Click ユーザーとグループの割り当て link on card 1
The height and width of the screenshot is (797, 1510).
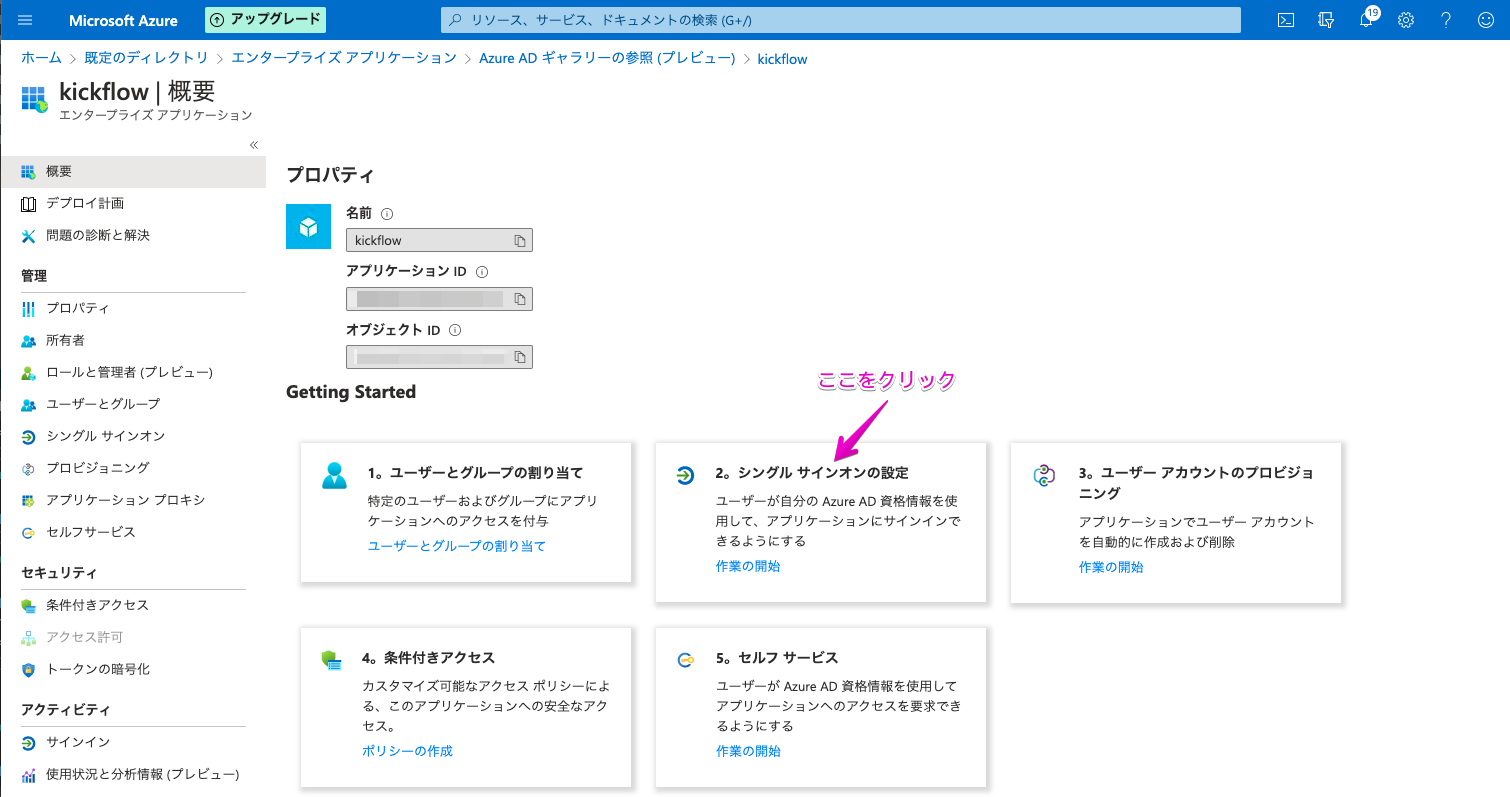(x=457, y=547)
